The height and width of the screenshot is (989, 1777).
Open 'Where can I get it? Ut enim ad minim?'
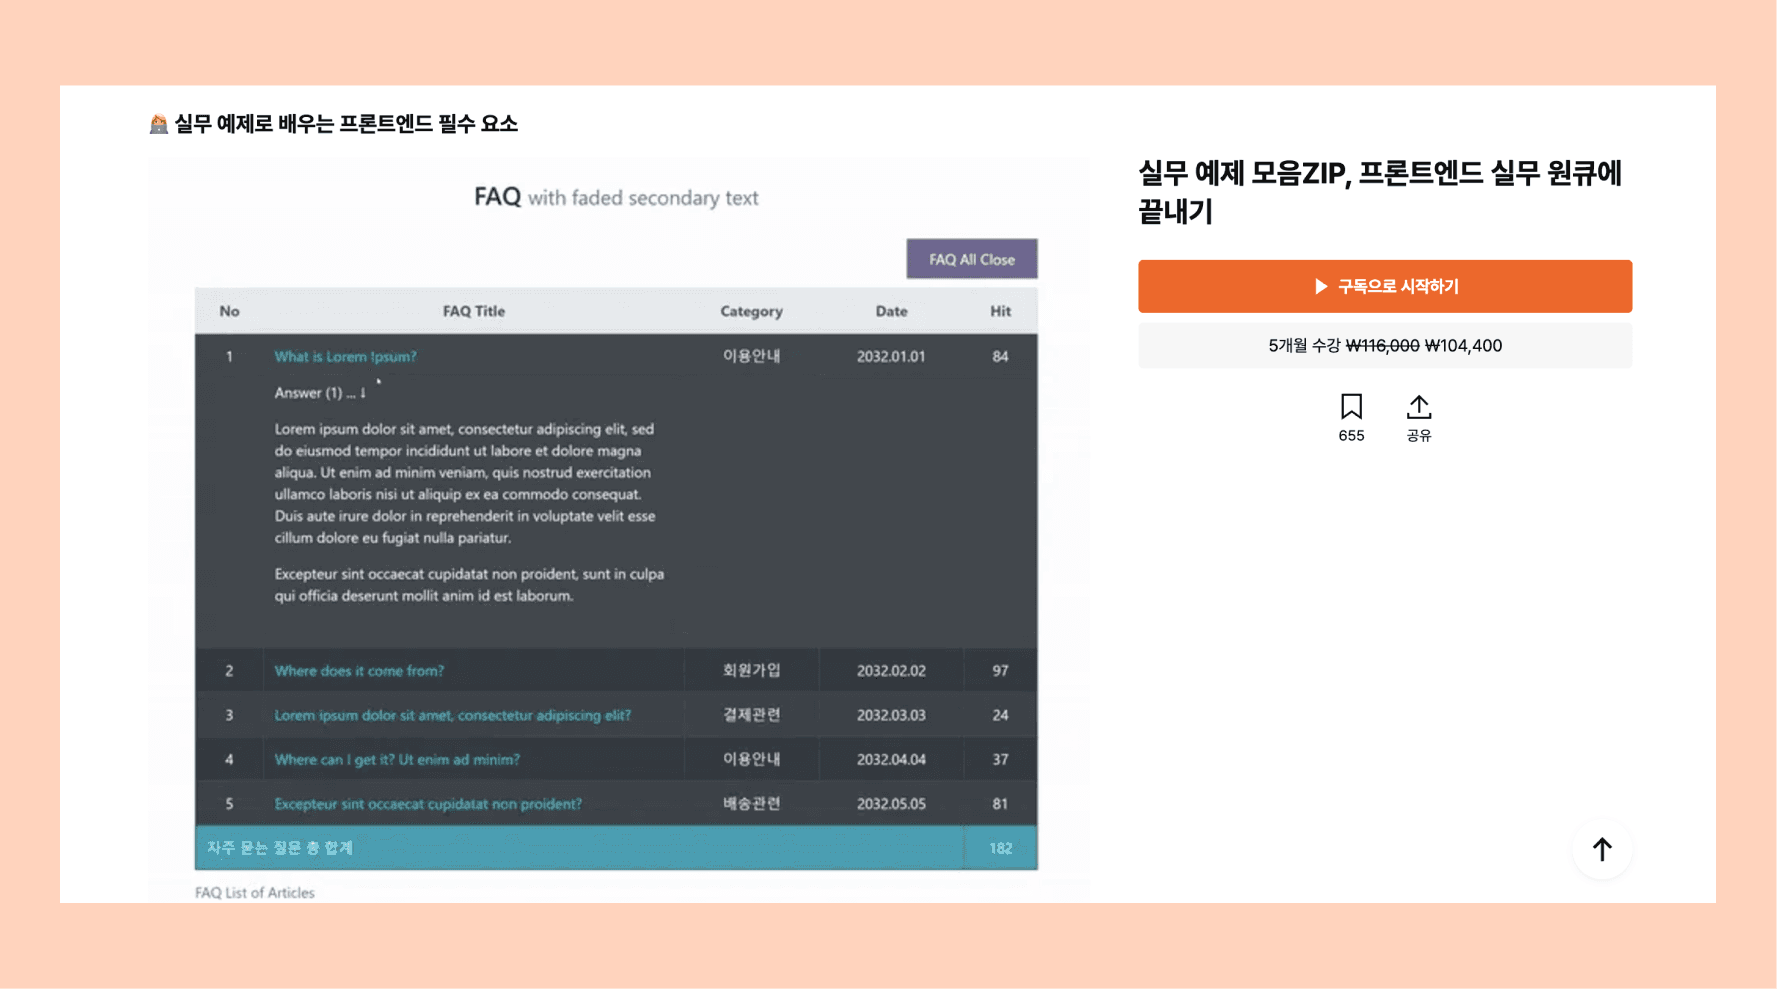point(397,759)
